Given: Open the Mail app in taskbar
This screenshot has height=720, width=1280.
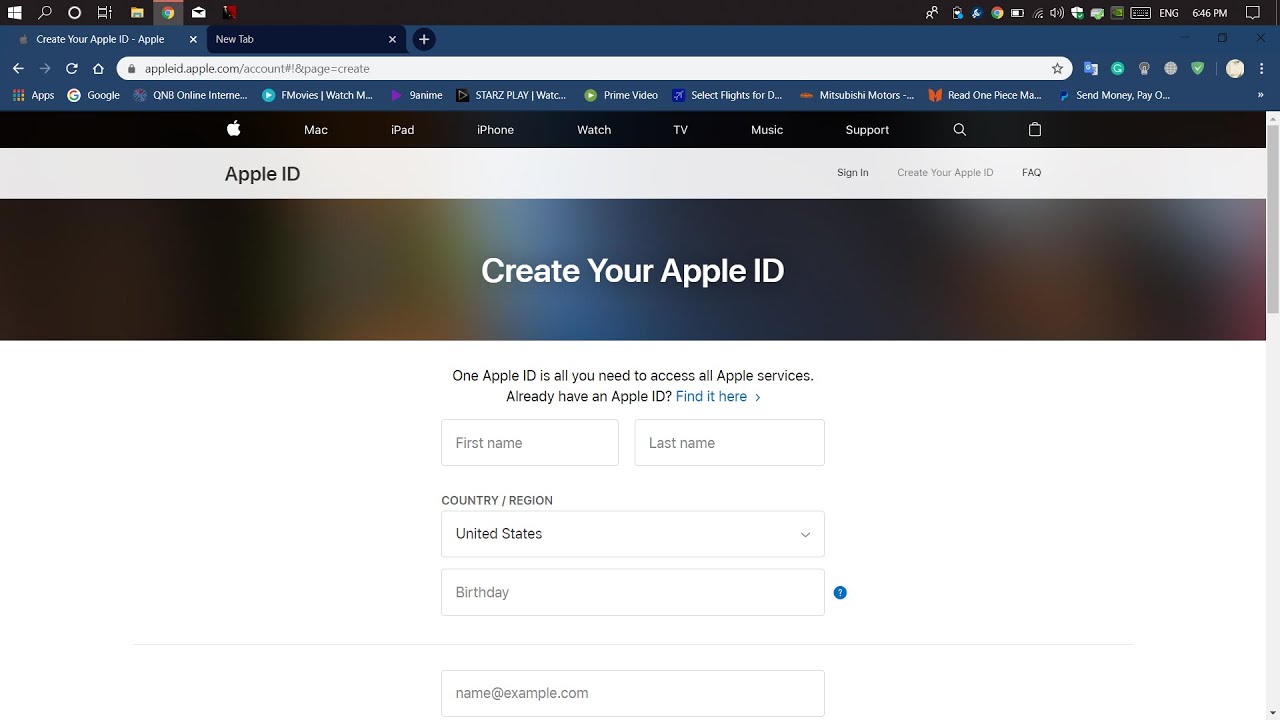Looking at the screenshot, I should tap(199, 13).
